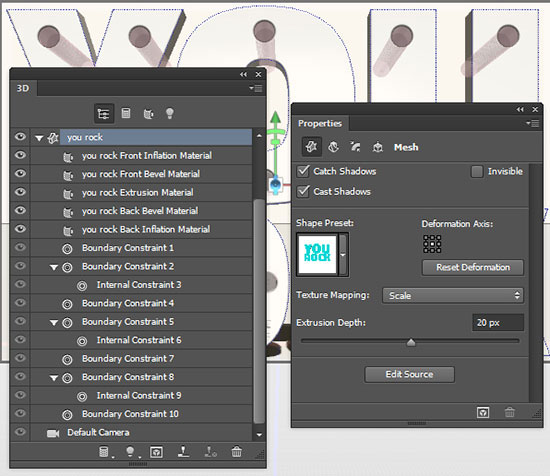The image size is (550, 476).
Task: Uncheck the Catch Shadows checkbox
Action: (x=303, y=171)
